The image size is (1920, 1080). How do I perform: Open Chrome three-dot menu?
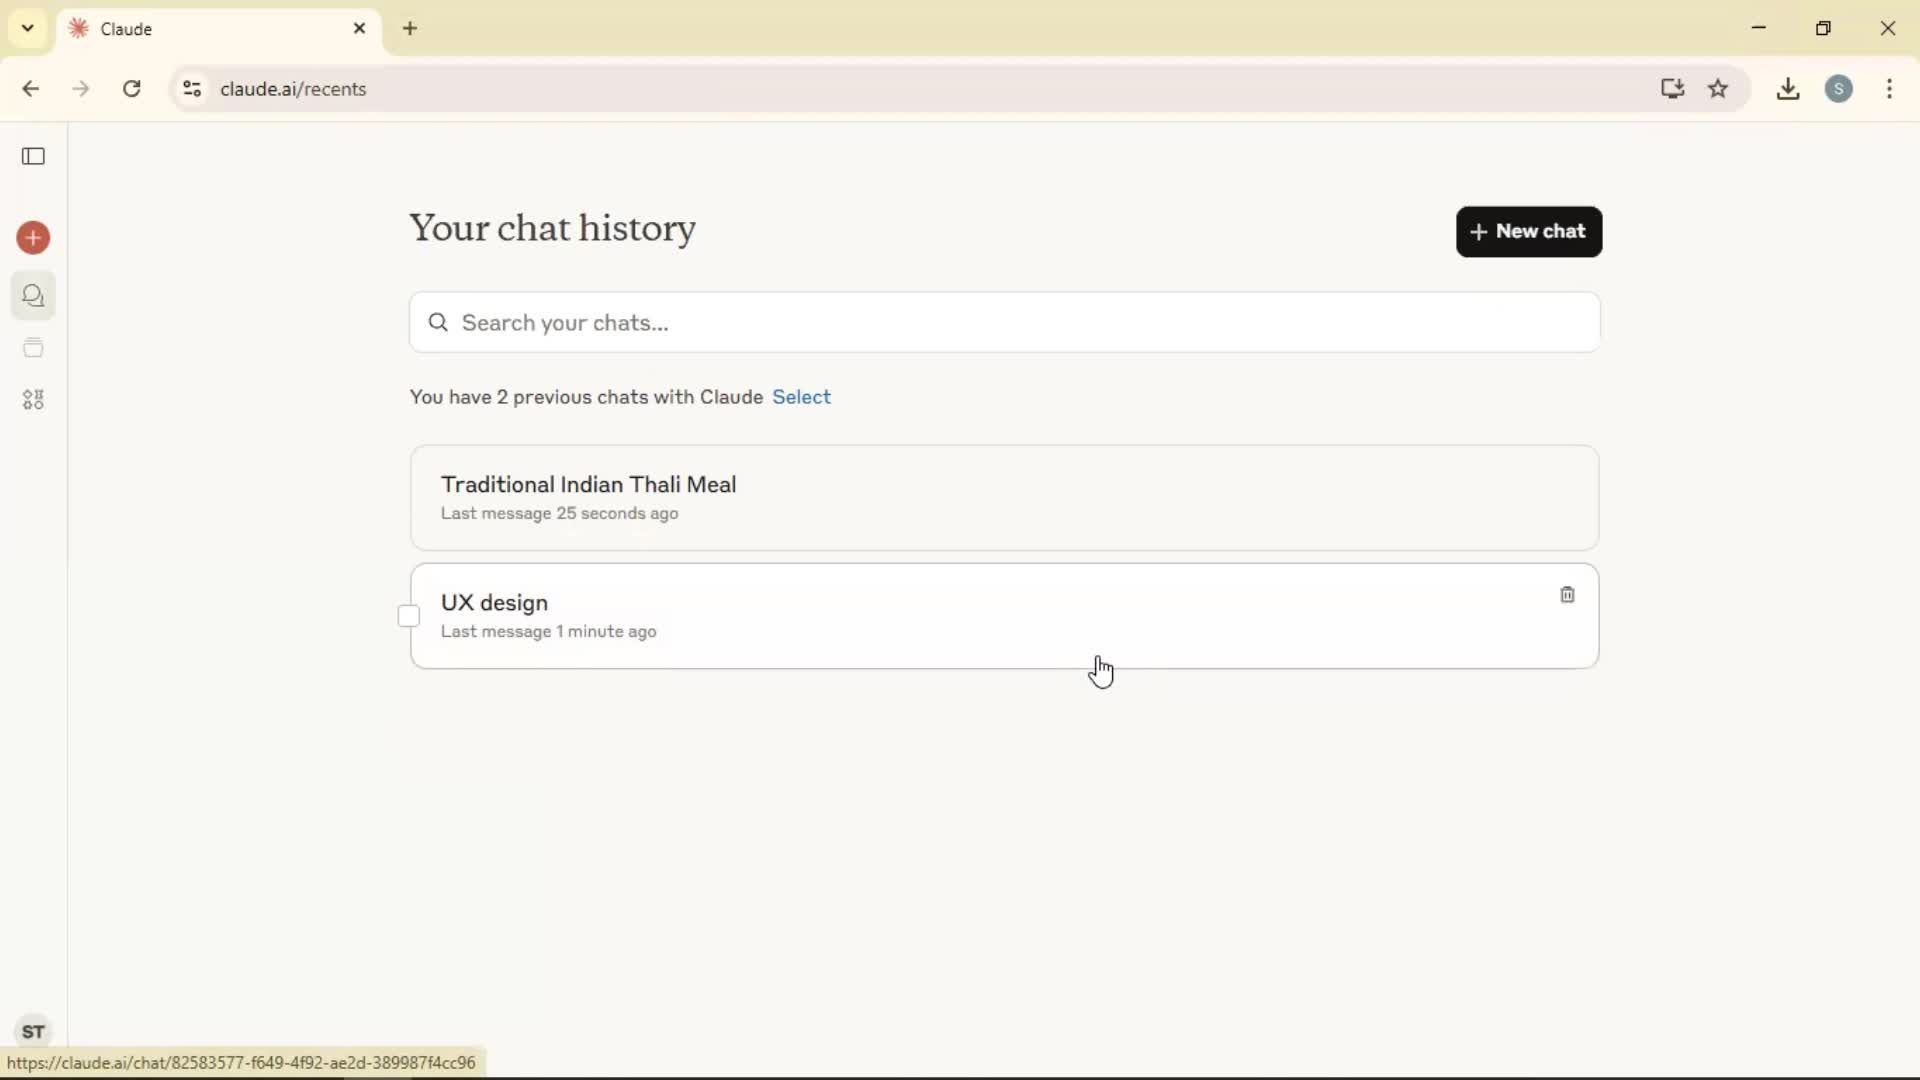pyautogui.click(x=1890, y=89)
